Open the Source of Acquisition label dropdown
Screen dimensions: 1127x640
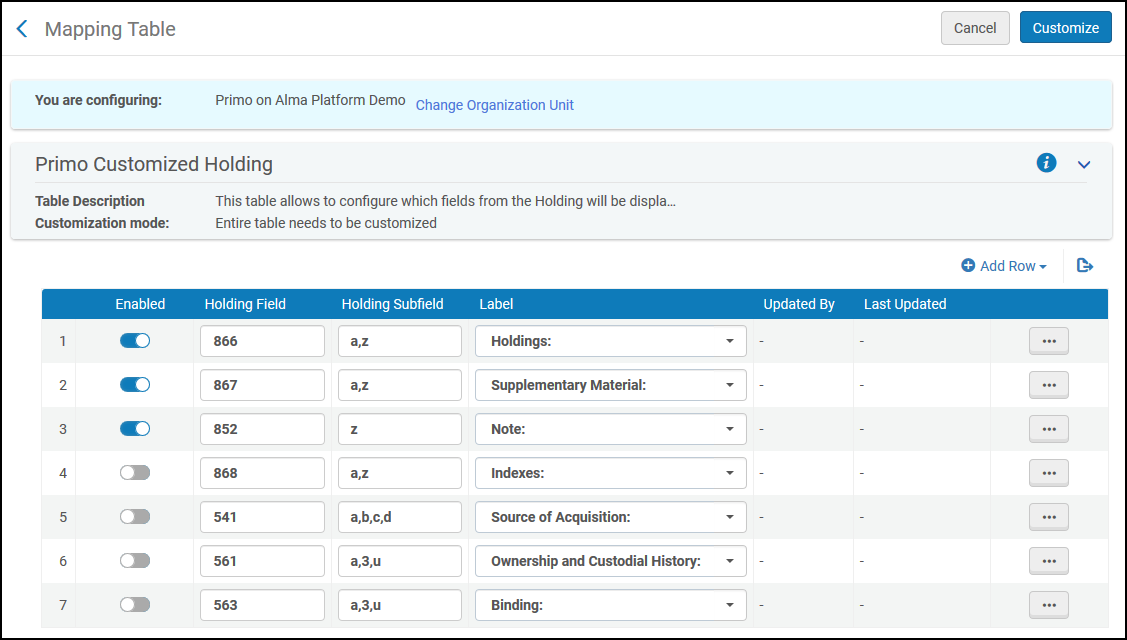tap(610, 517)
